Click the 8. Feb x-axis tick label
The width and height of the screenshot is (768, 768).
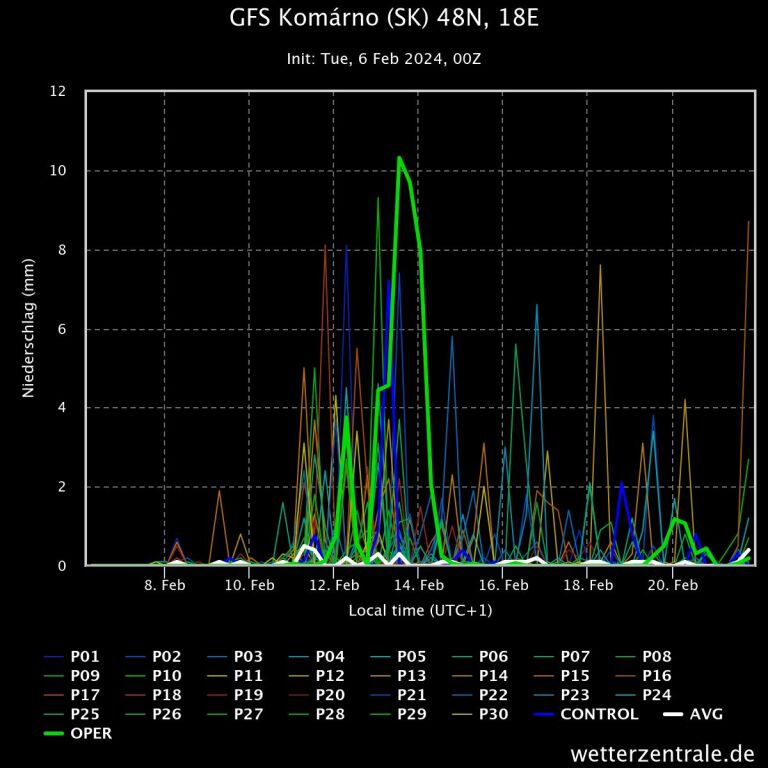click(x=165, y=585)
